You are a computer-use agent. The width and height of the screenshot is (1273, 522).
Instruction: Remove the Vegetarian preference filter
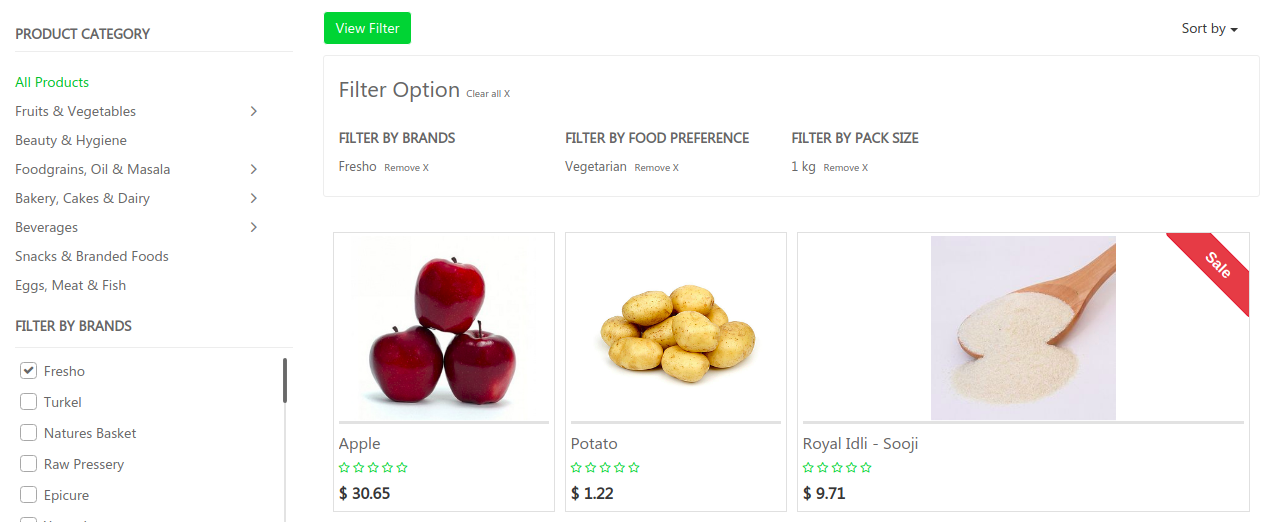656,168
